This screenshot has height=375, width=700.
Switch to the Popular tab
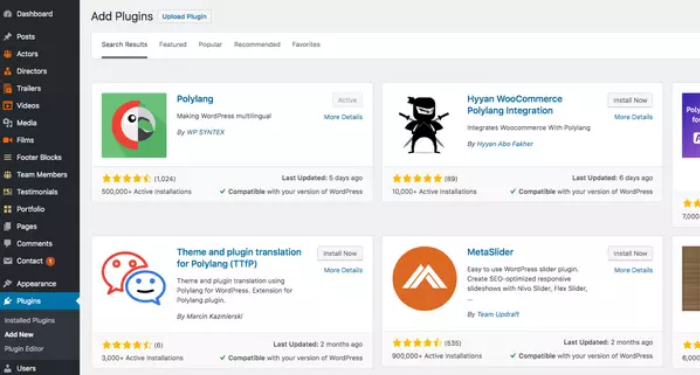[x=210, y=45]
